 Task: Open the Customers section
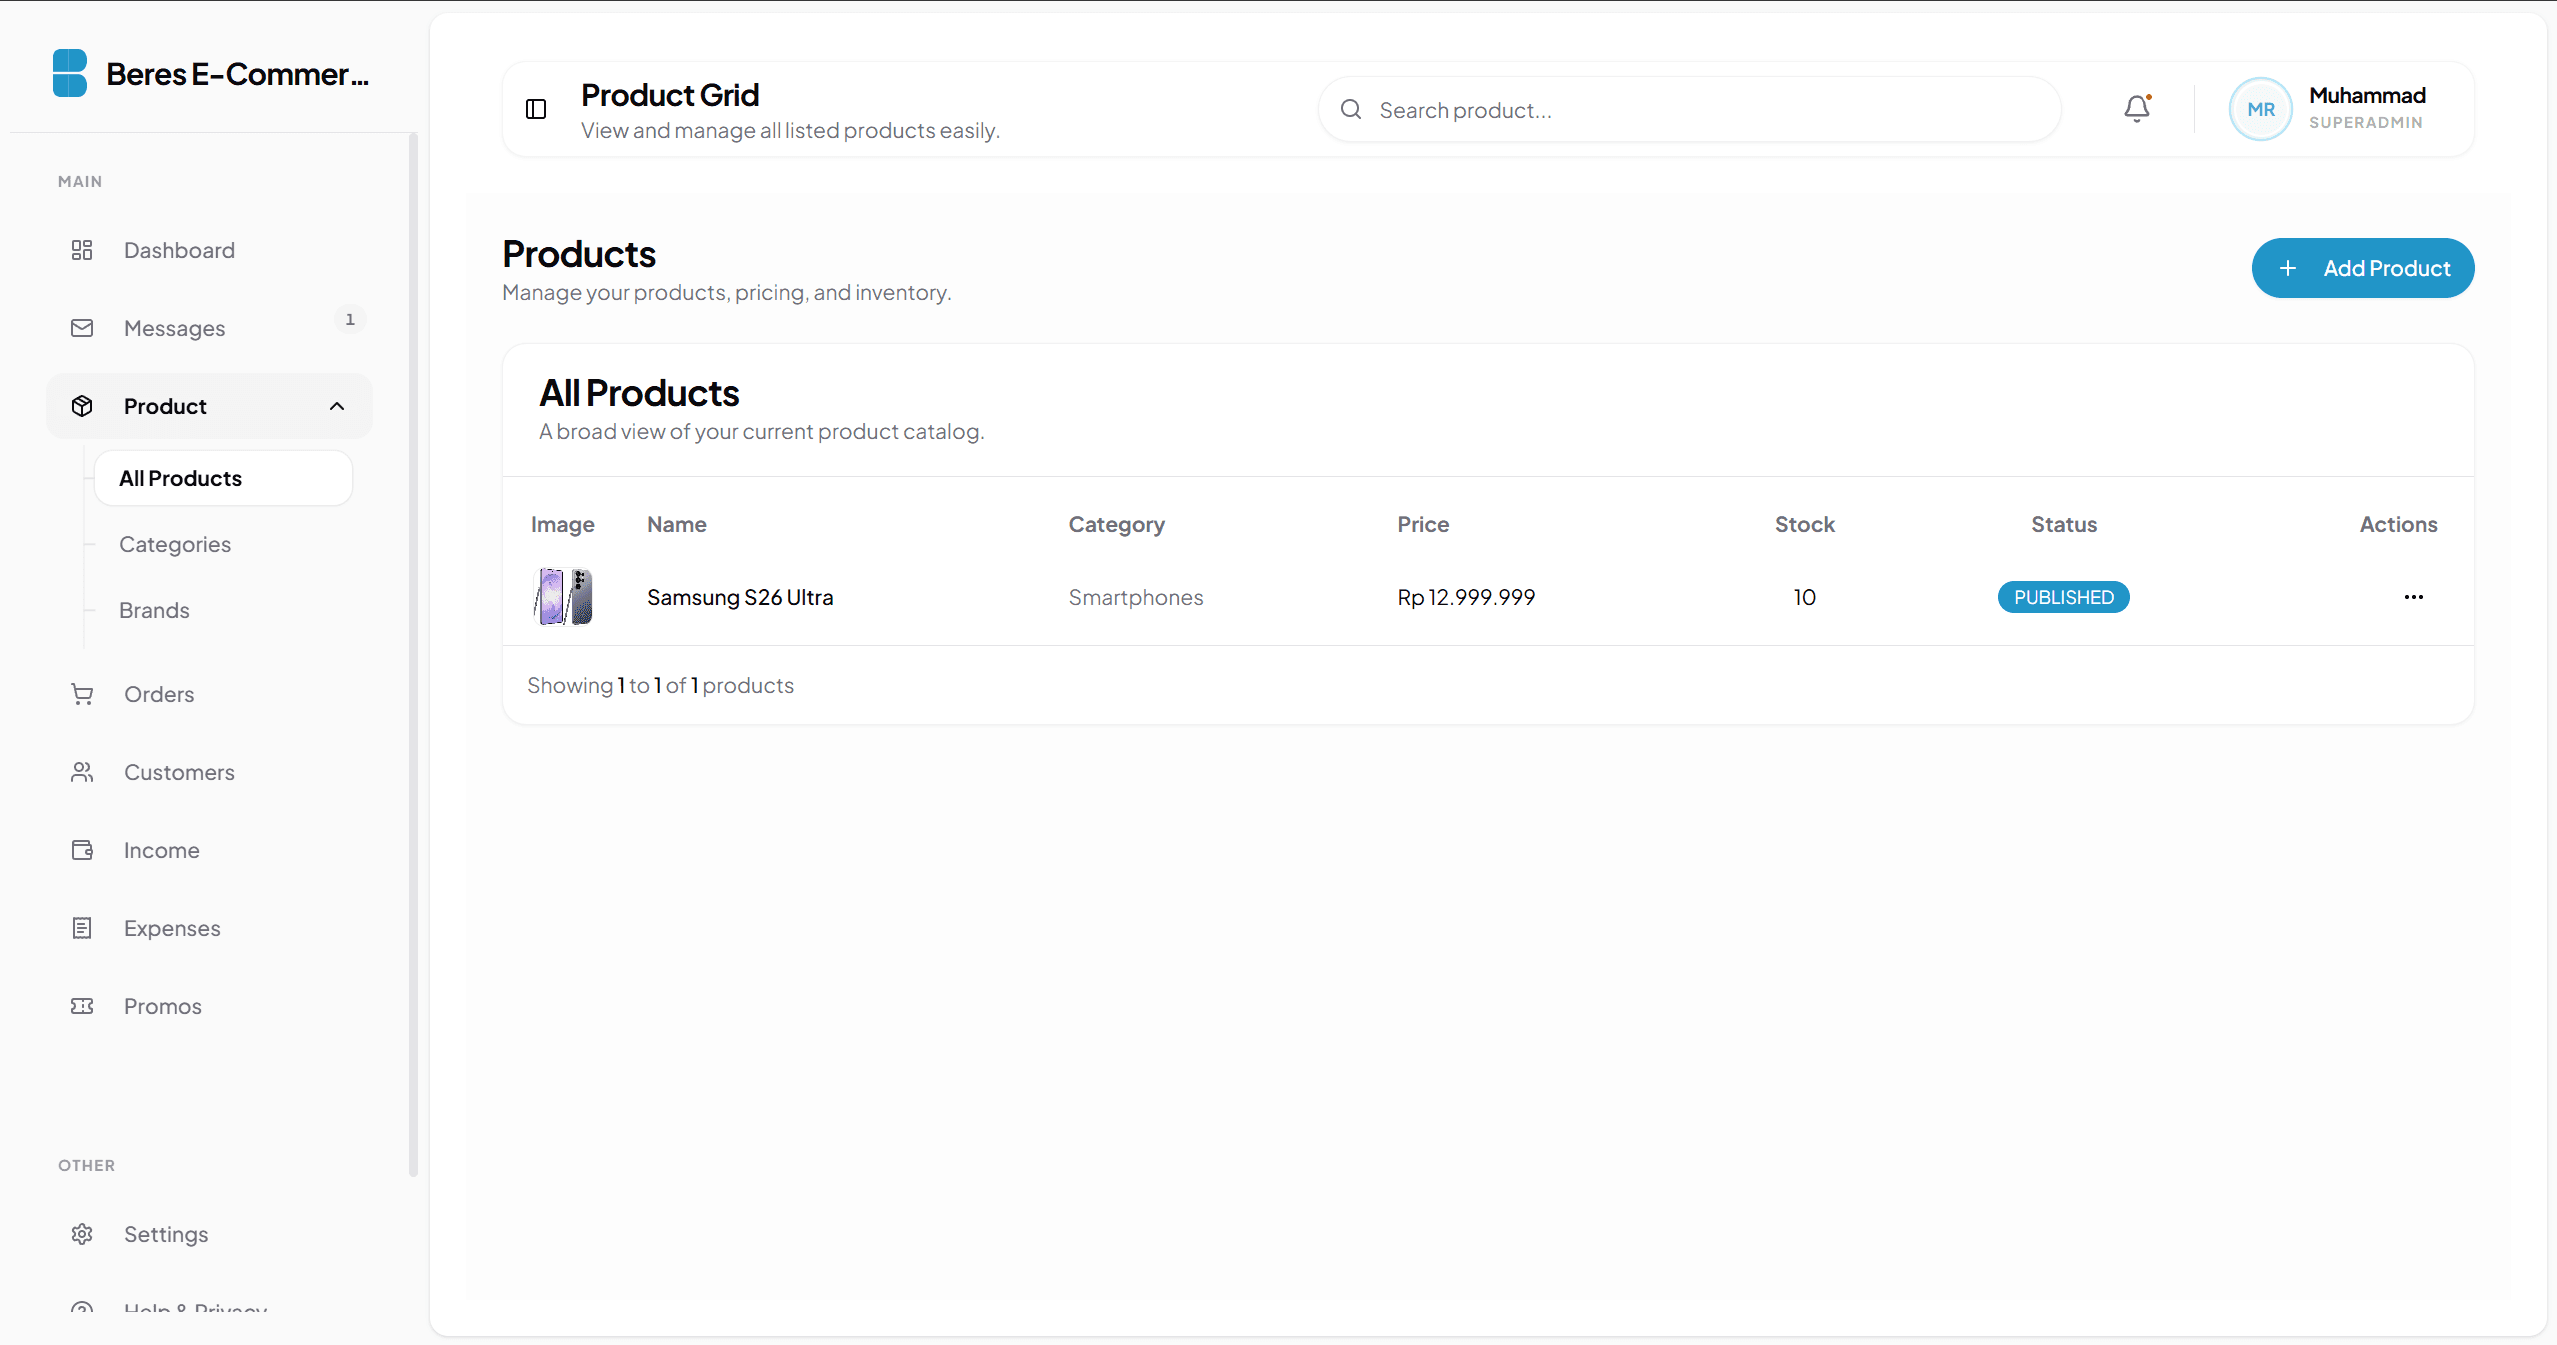209,772
